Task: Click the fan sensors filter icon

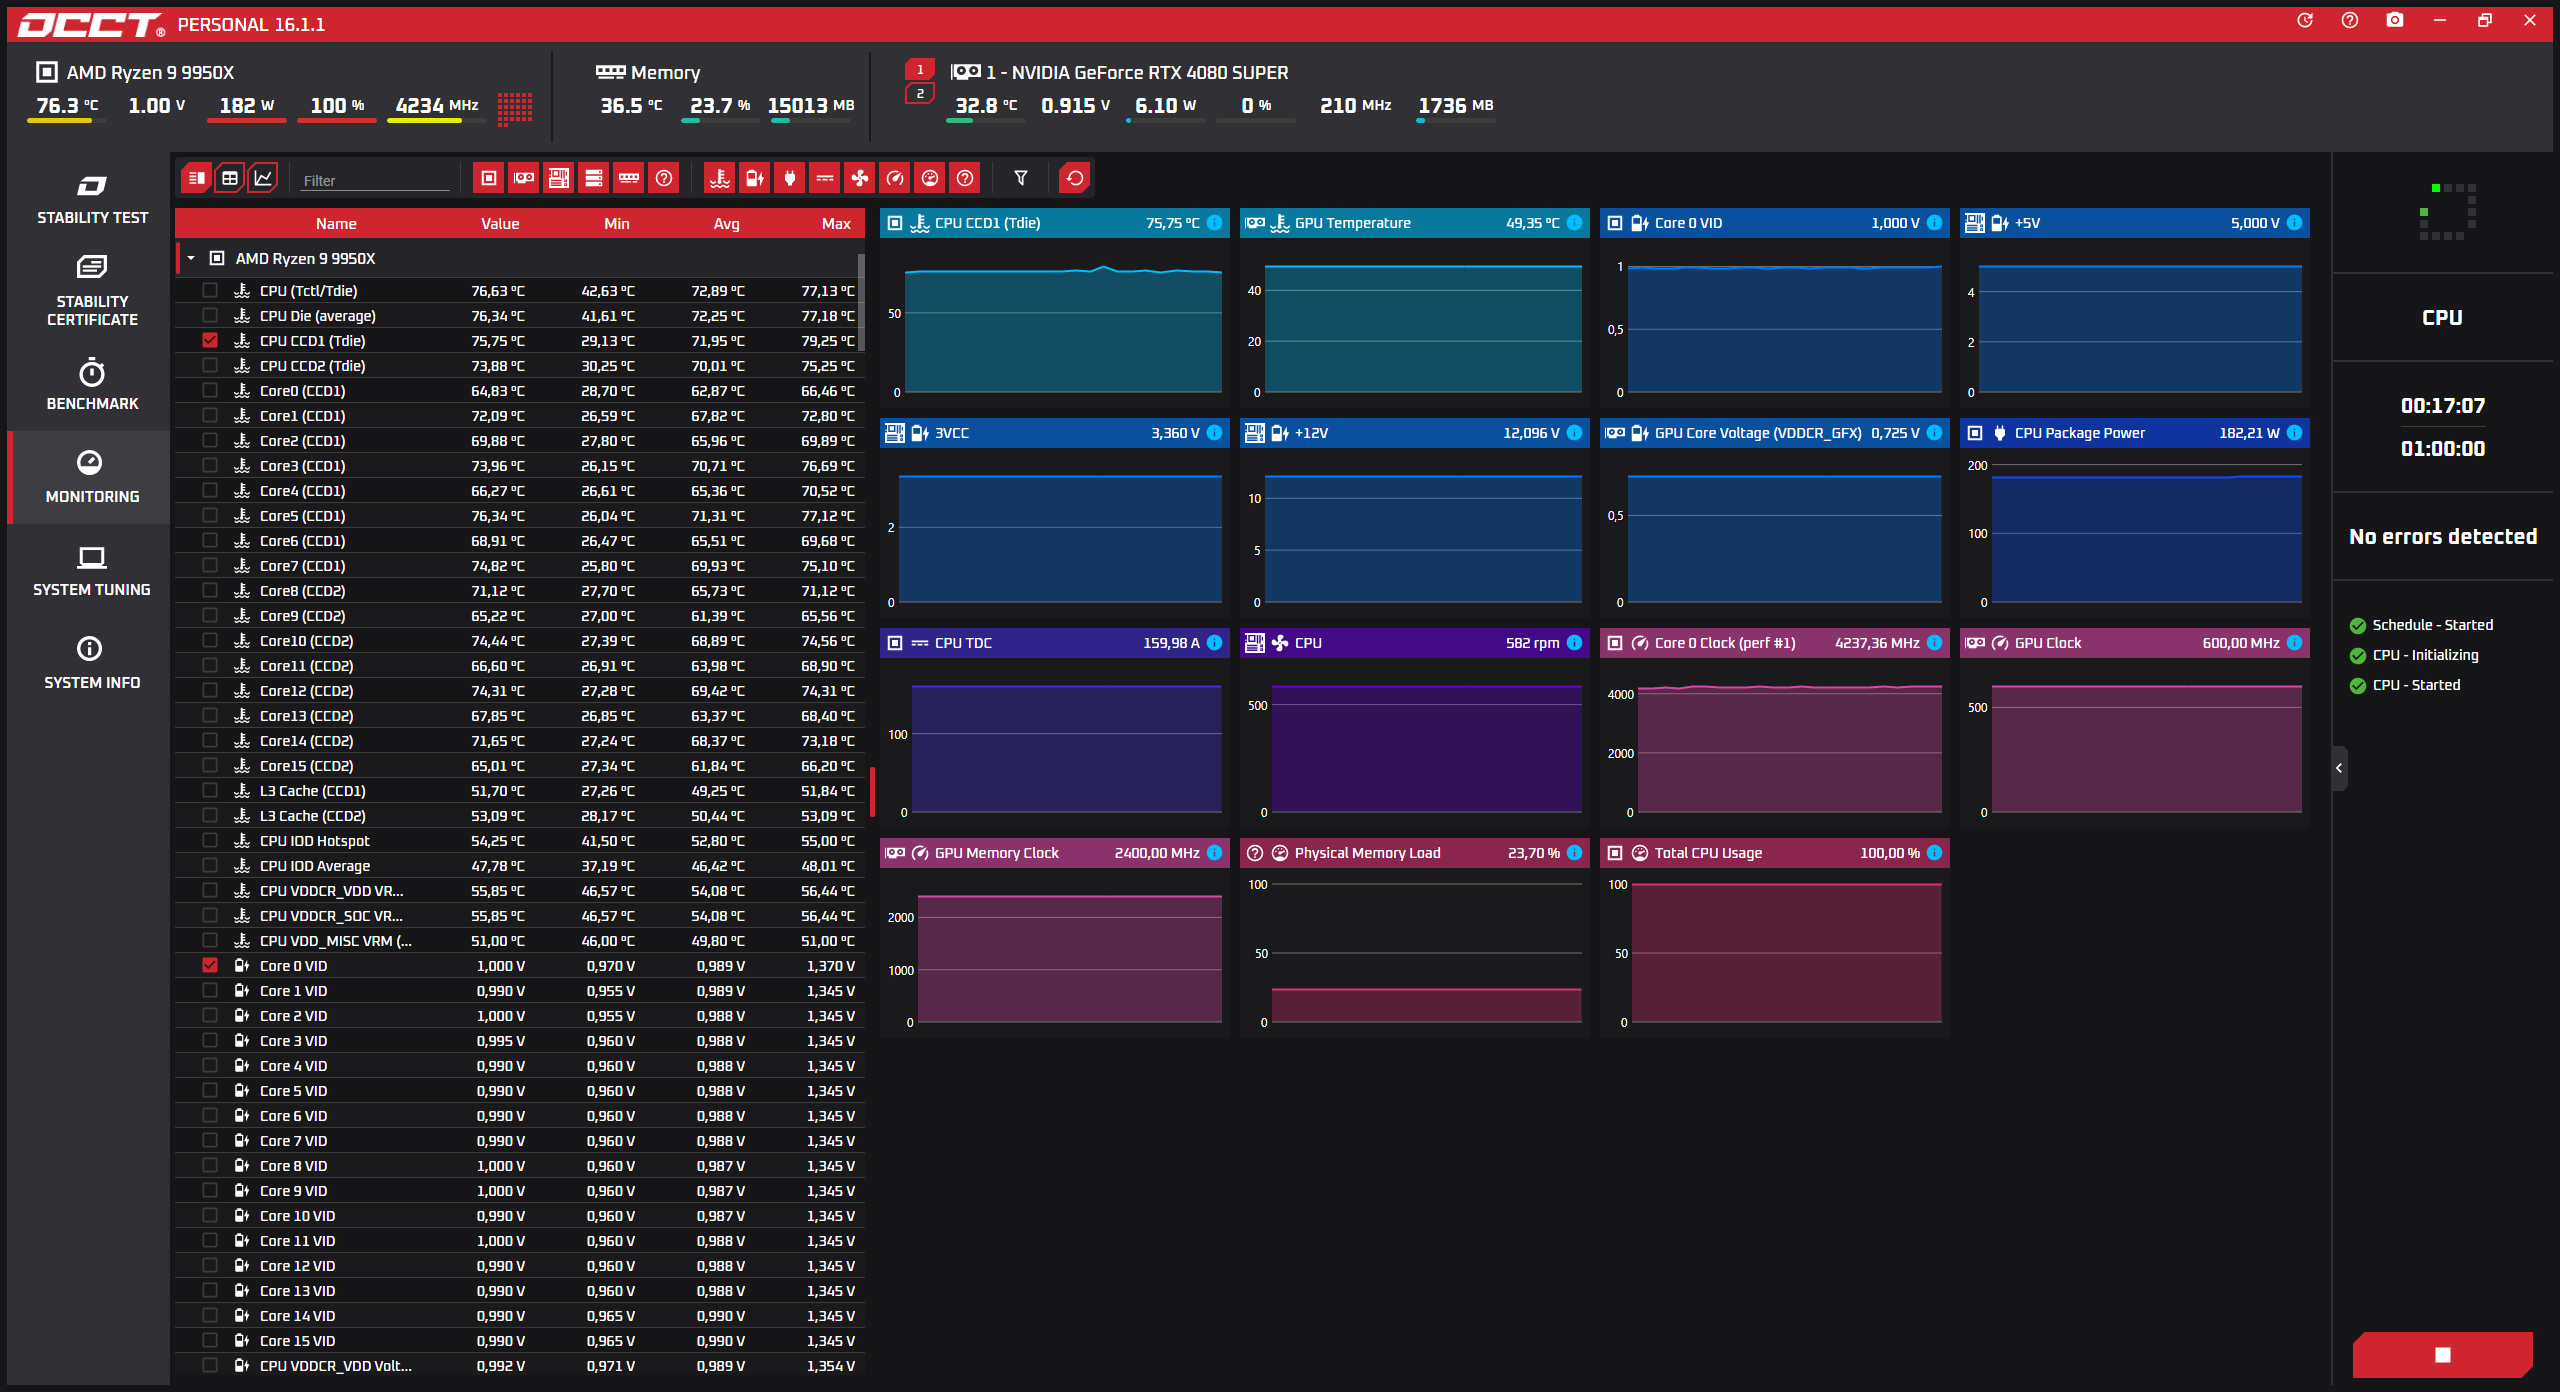Action: coord(859,179)
